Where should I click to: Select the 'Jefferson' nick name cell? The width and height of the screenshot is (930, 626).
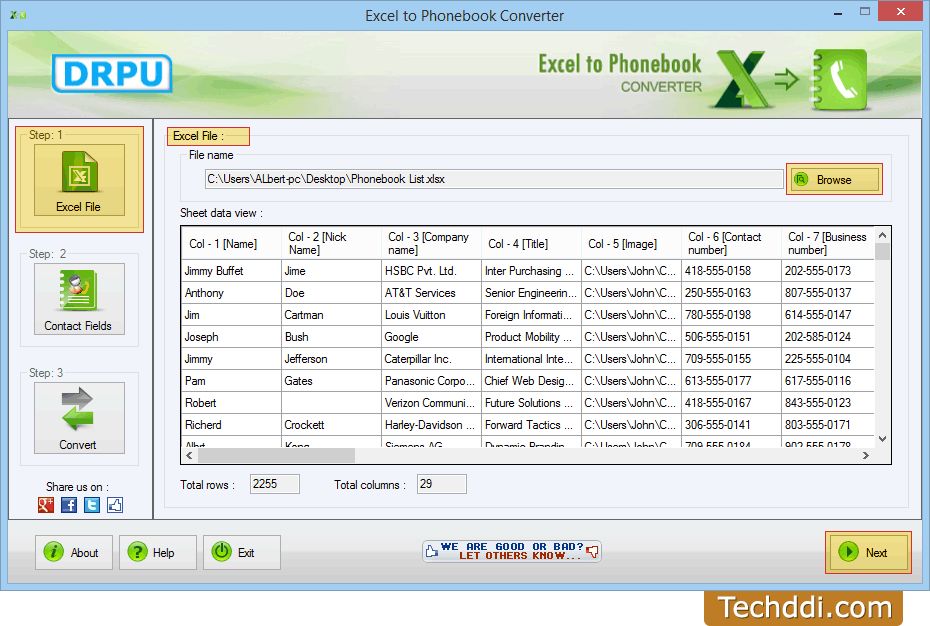(331, 359)
